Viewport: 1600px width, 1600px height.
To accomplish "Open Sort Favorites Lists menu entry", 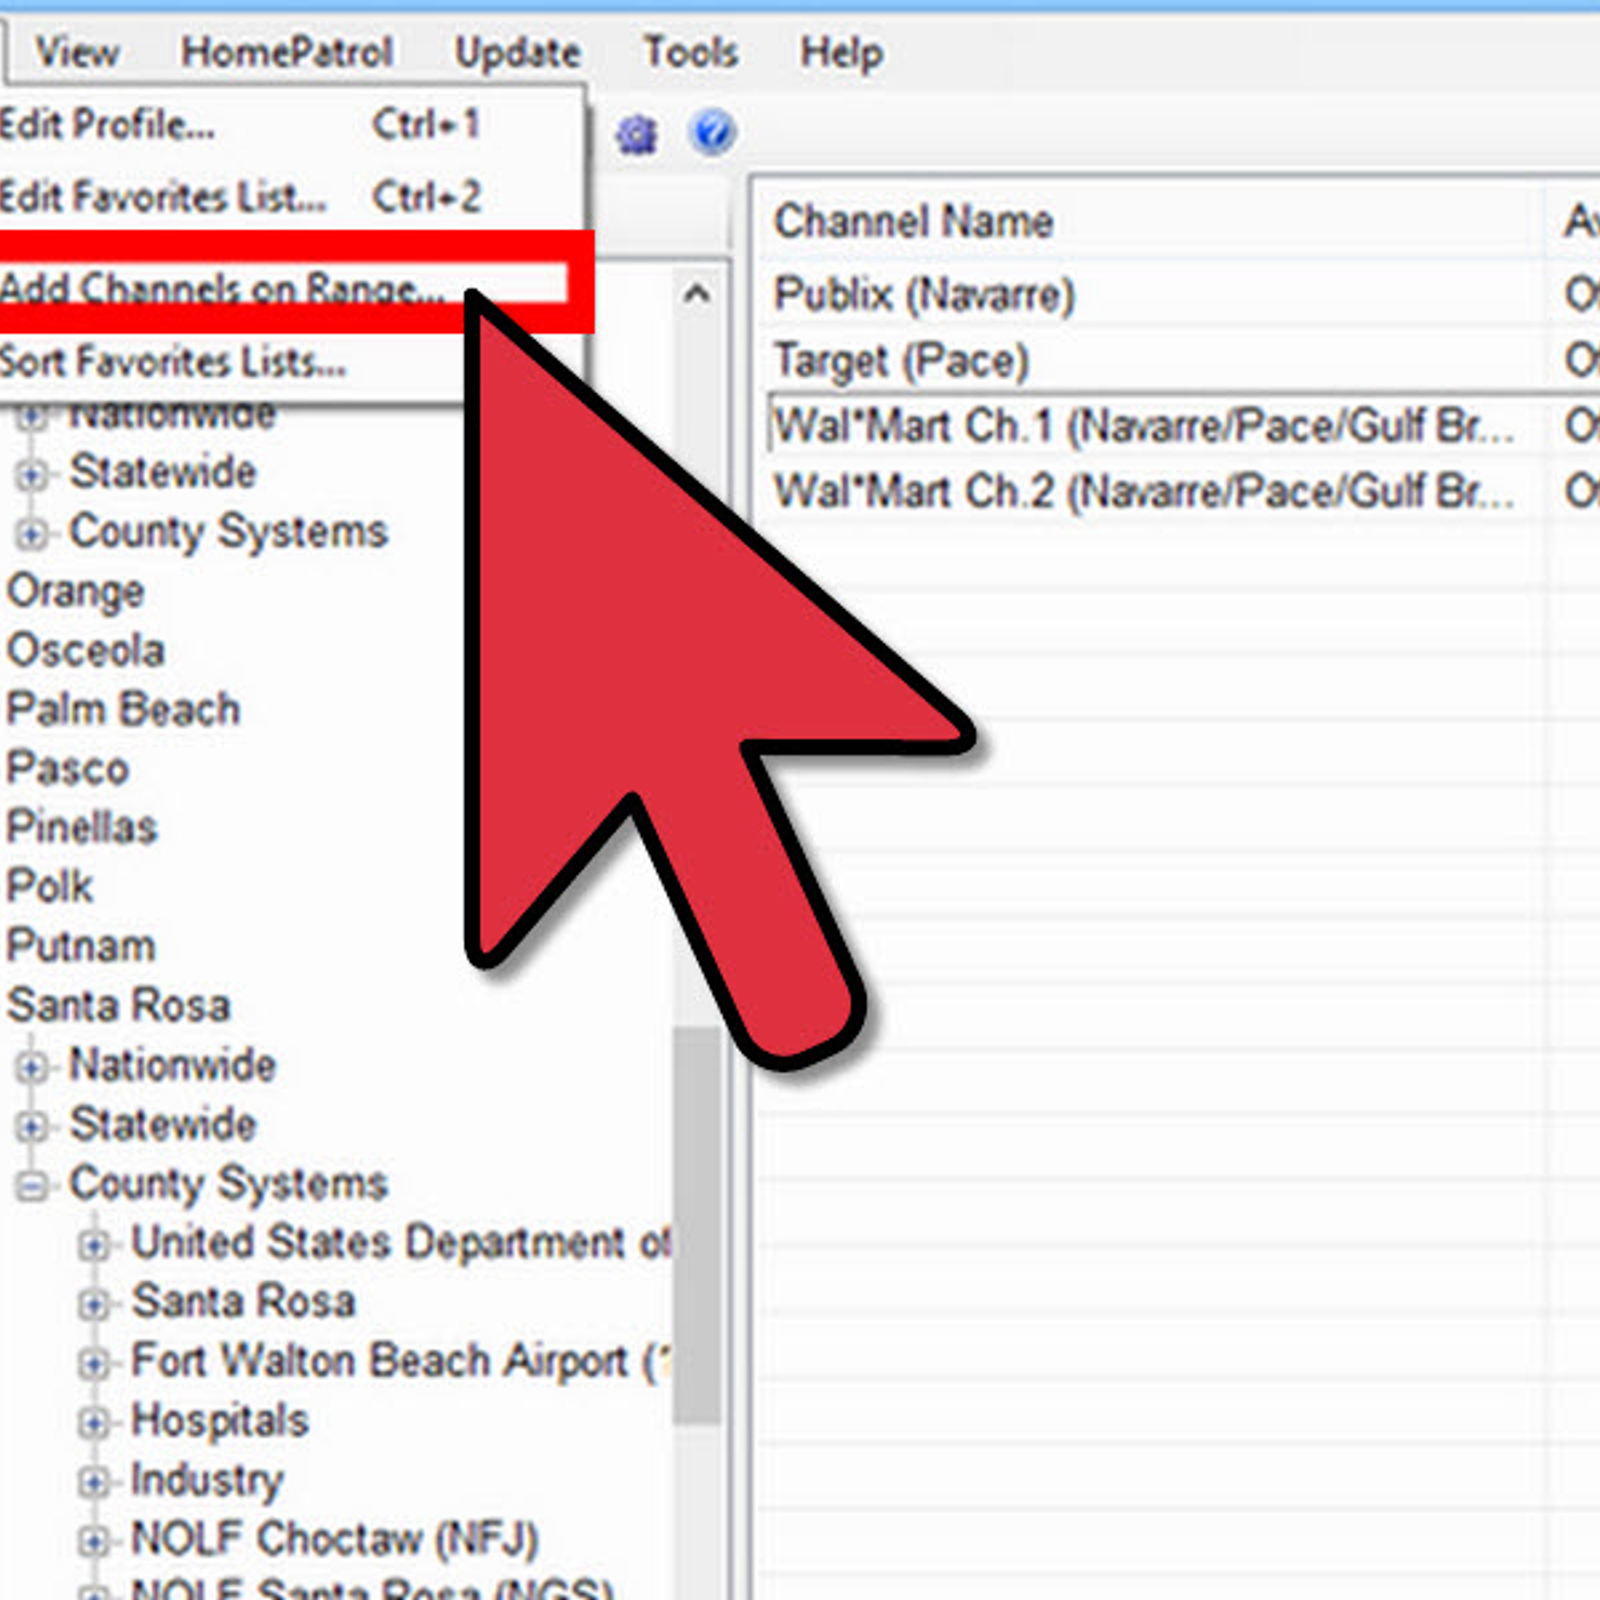I will [x=173, y=361].
